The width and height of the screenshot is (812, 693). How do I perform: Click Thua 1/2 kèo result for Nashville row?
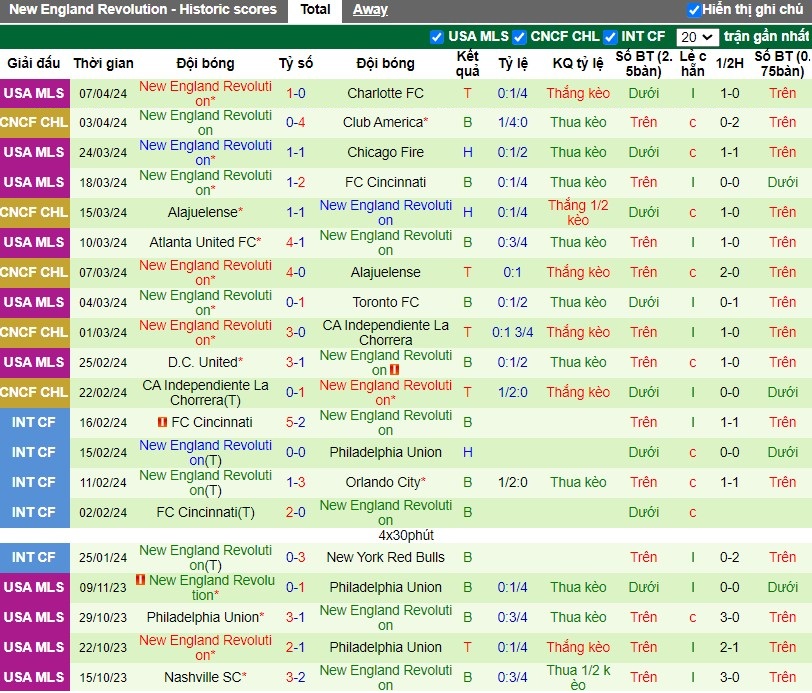(578, 677)
